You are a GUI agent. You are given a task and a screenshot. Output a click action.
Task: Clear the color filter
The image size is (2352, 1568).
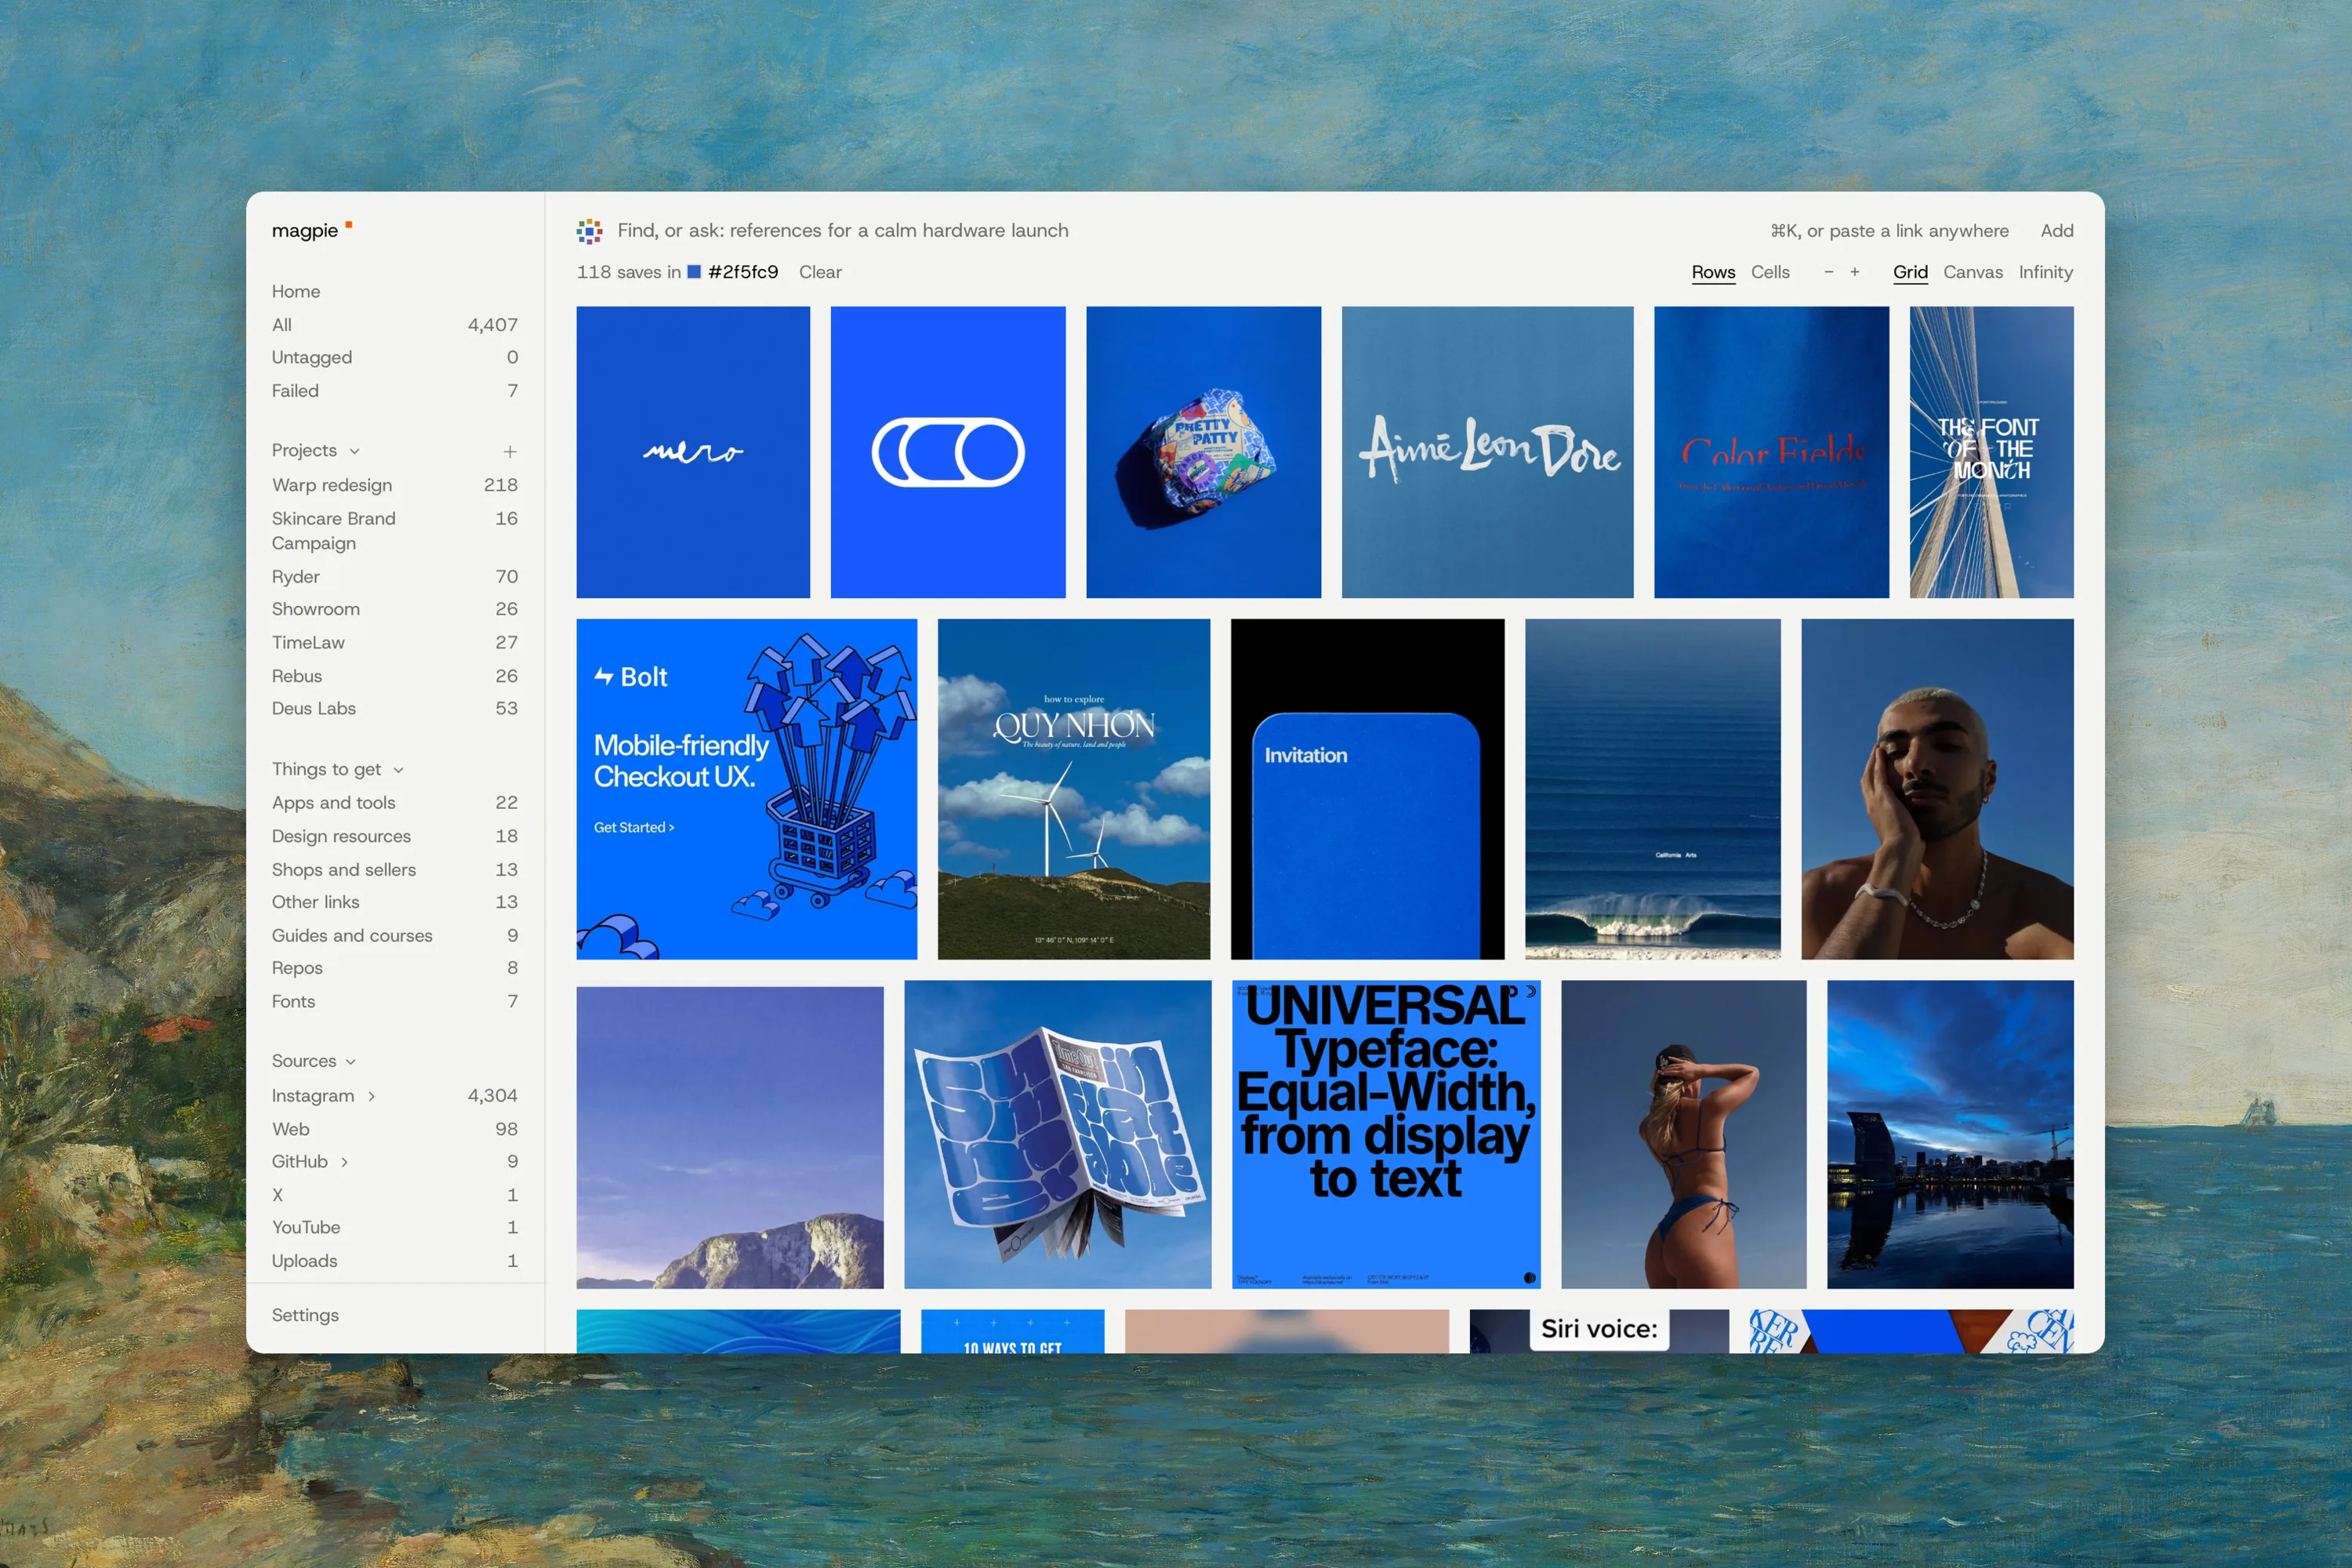(820, 272)
